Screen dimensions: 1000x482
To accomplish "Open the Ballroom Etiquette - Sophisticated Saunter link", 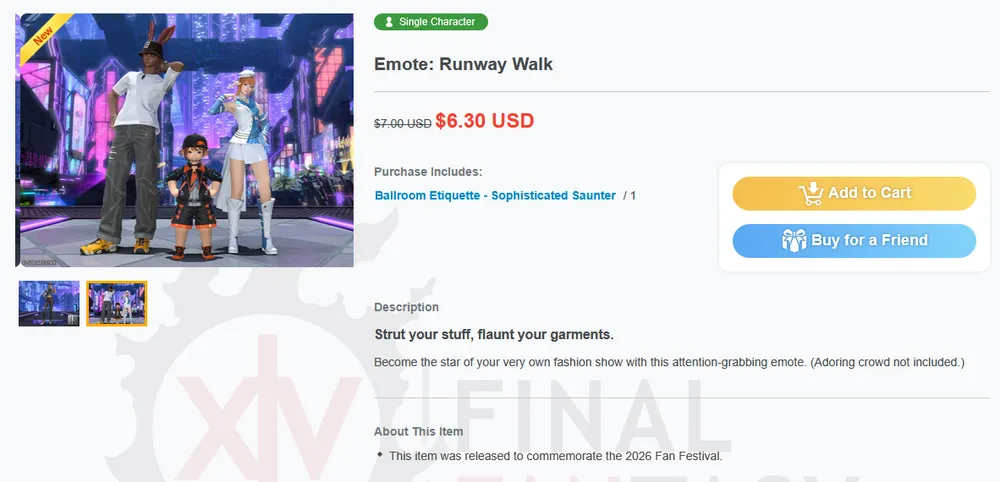I will (x=495, y=196).
